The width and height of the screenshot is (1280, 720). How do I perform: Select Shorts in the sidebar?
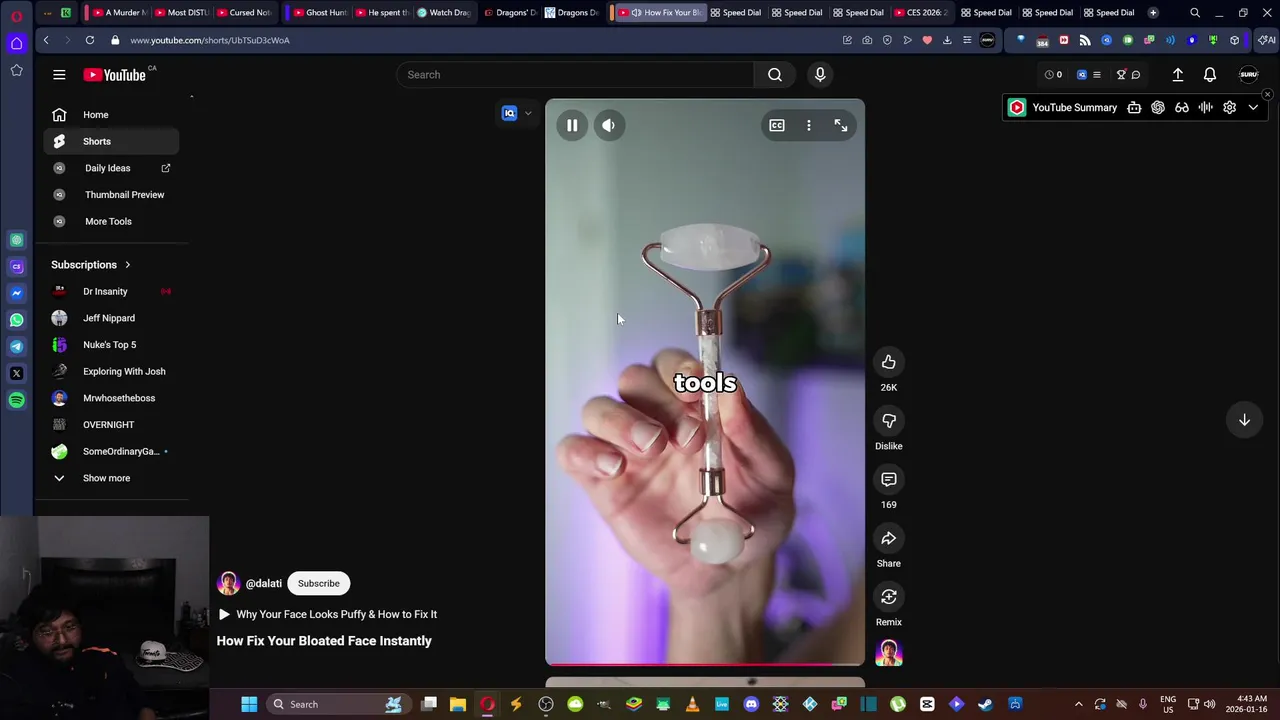tap(111, 141)
